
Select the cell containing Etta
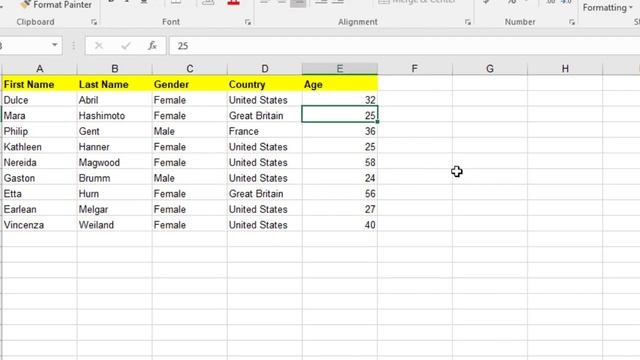tap(40, 193)
